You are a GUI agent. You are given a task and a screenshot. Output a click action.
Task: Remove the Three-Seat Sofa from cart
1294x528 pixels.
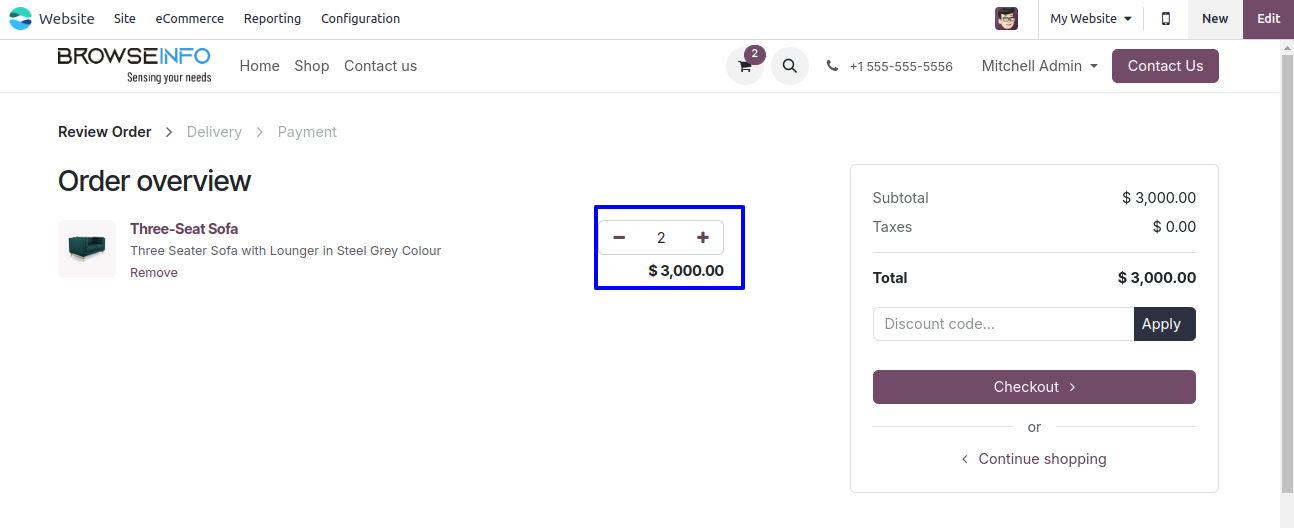click(154, 273)
